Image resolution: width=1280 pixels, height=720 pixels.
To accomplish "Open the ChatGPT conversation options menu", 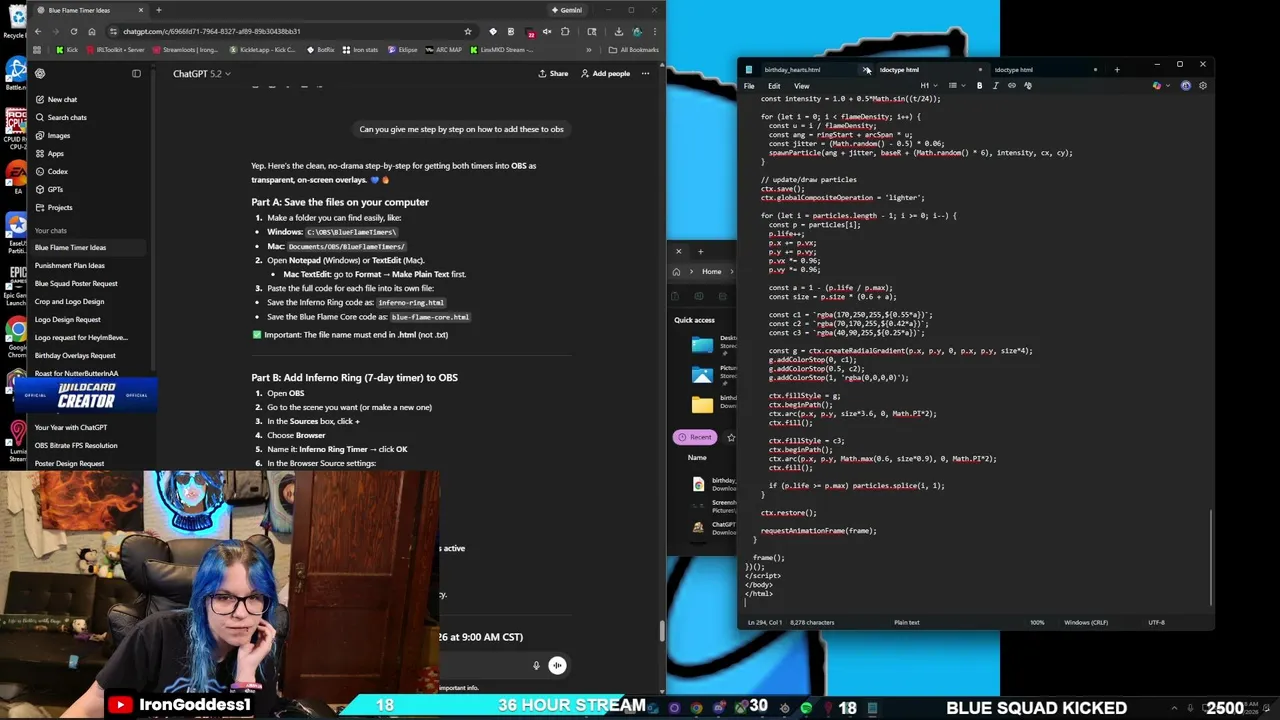I will [645, 73].
